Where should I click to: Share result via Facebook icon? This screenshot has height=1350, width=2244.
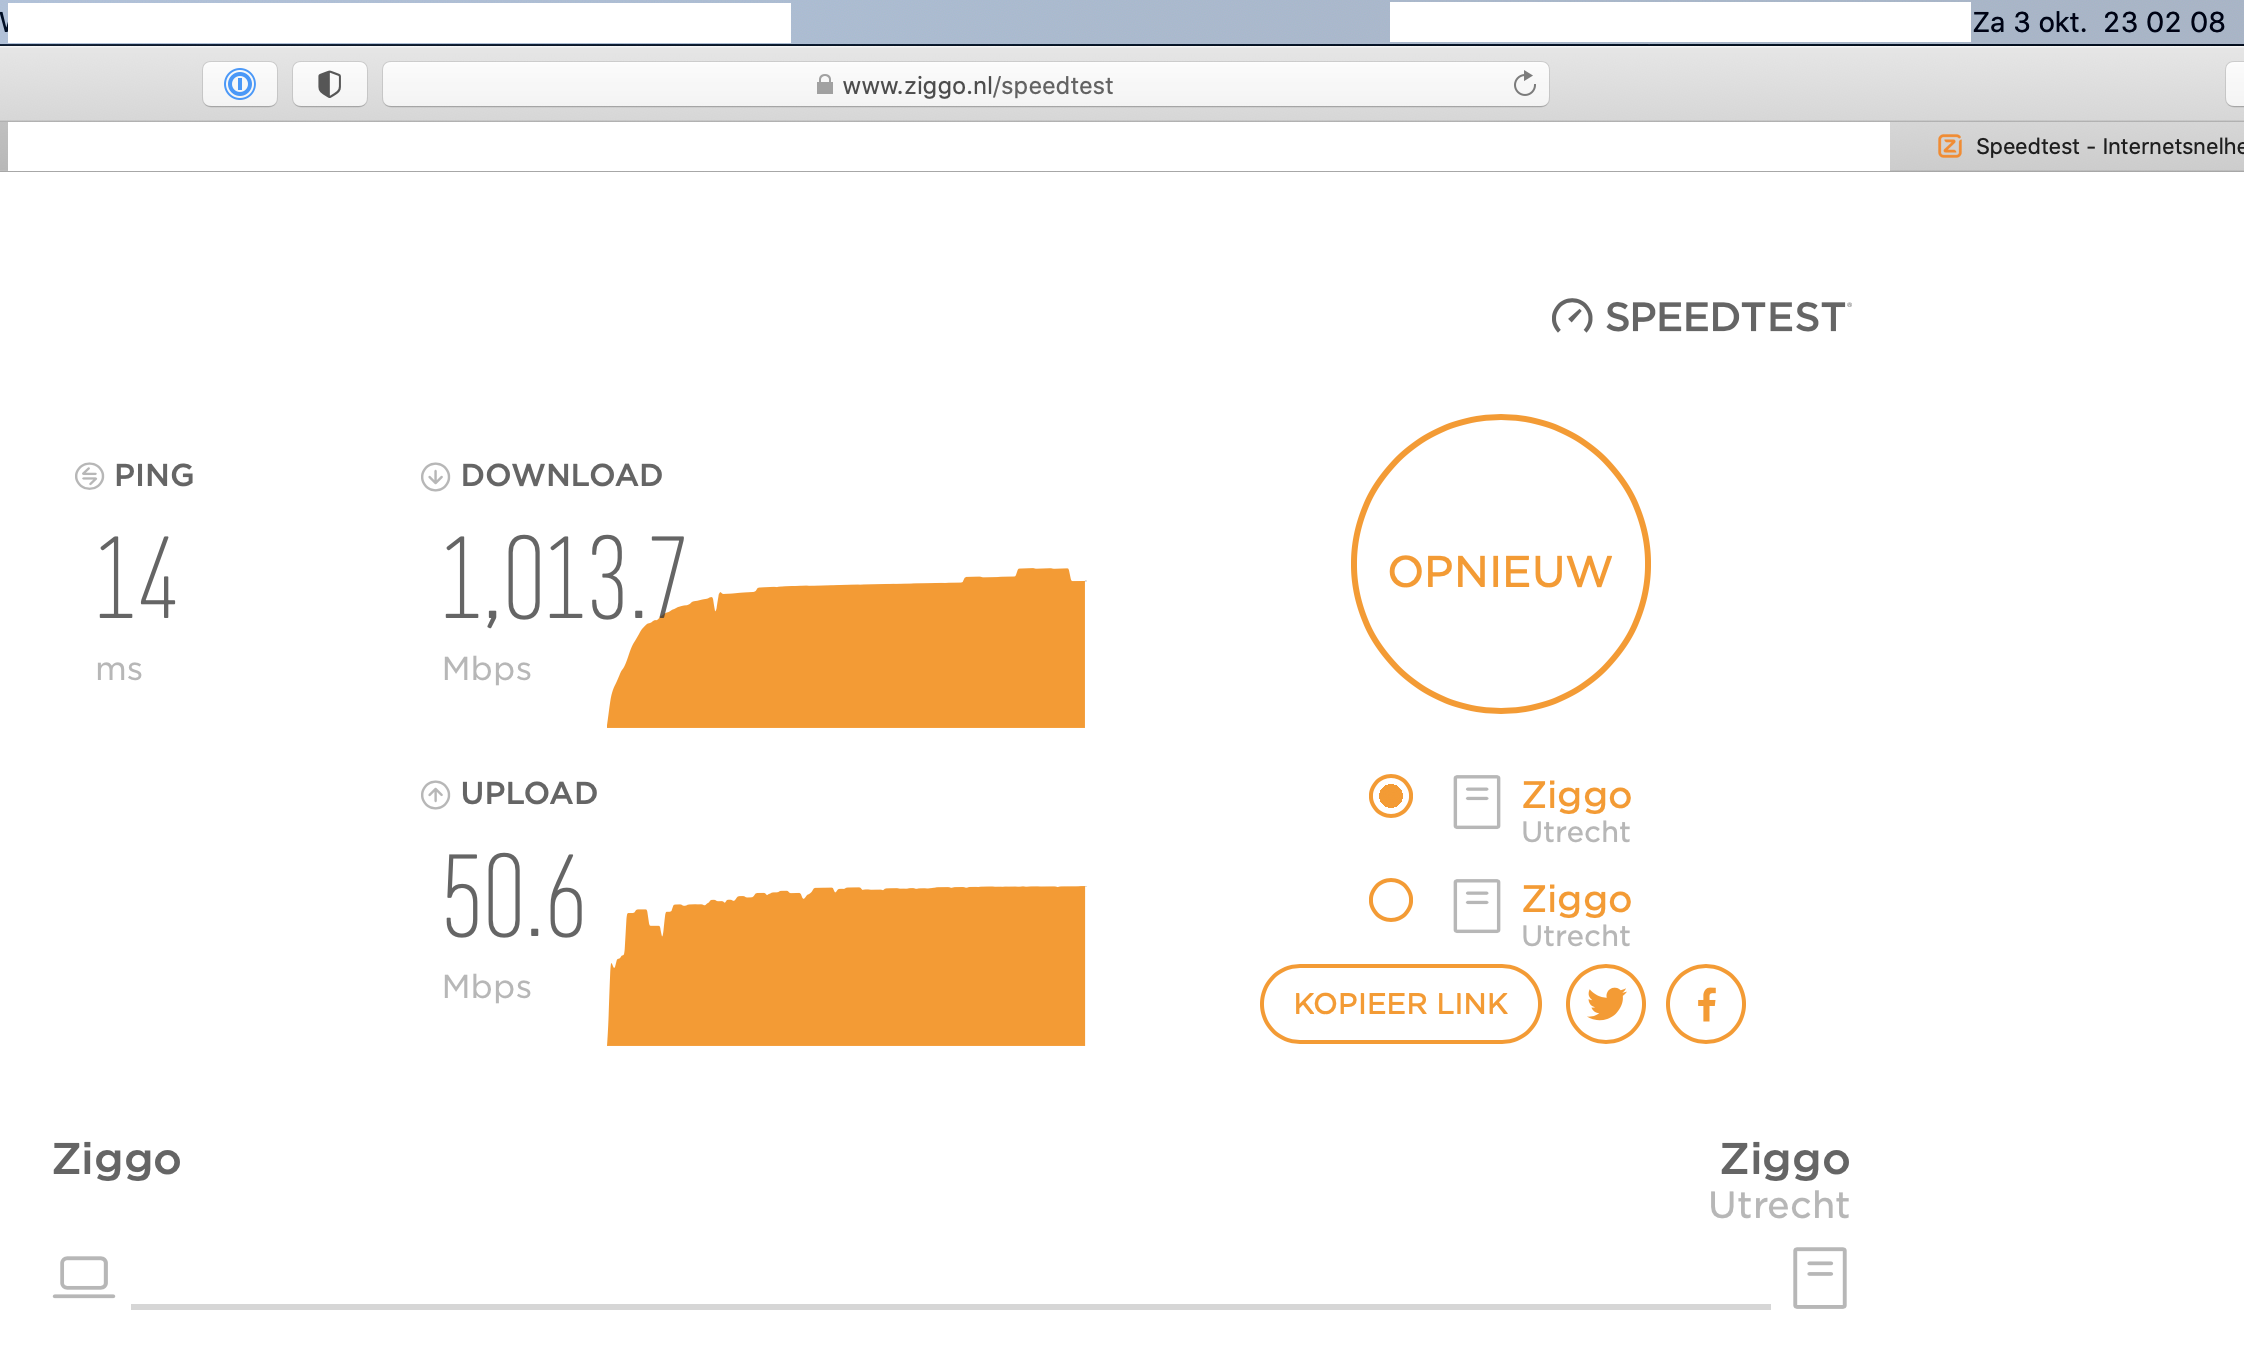coord(1706,1003)
